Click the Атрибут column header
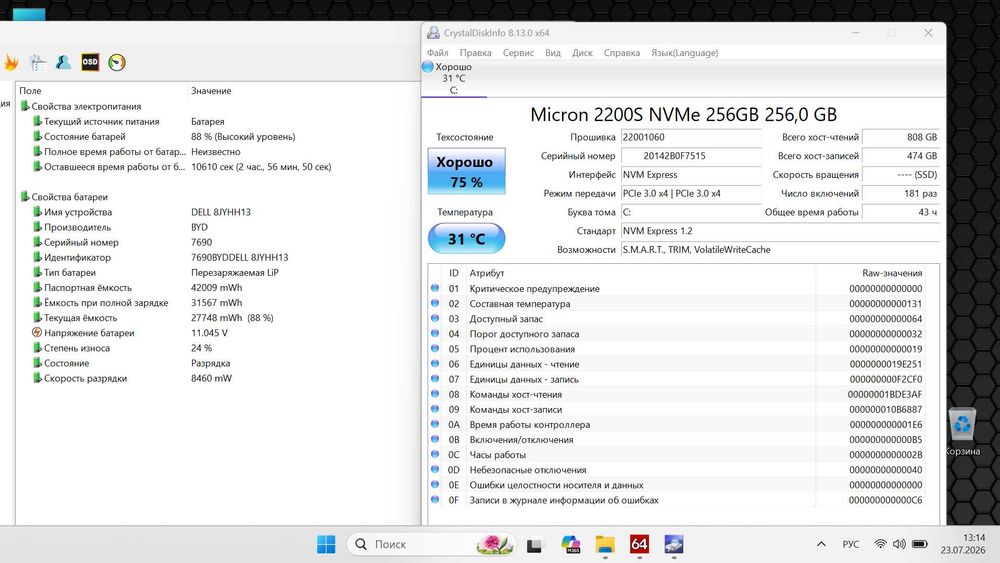1000x563 pixels. (x=487, y=272)
